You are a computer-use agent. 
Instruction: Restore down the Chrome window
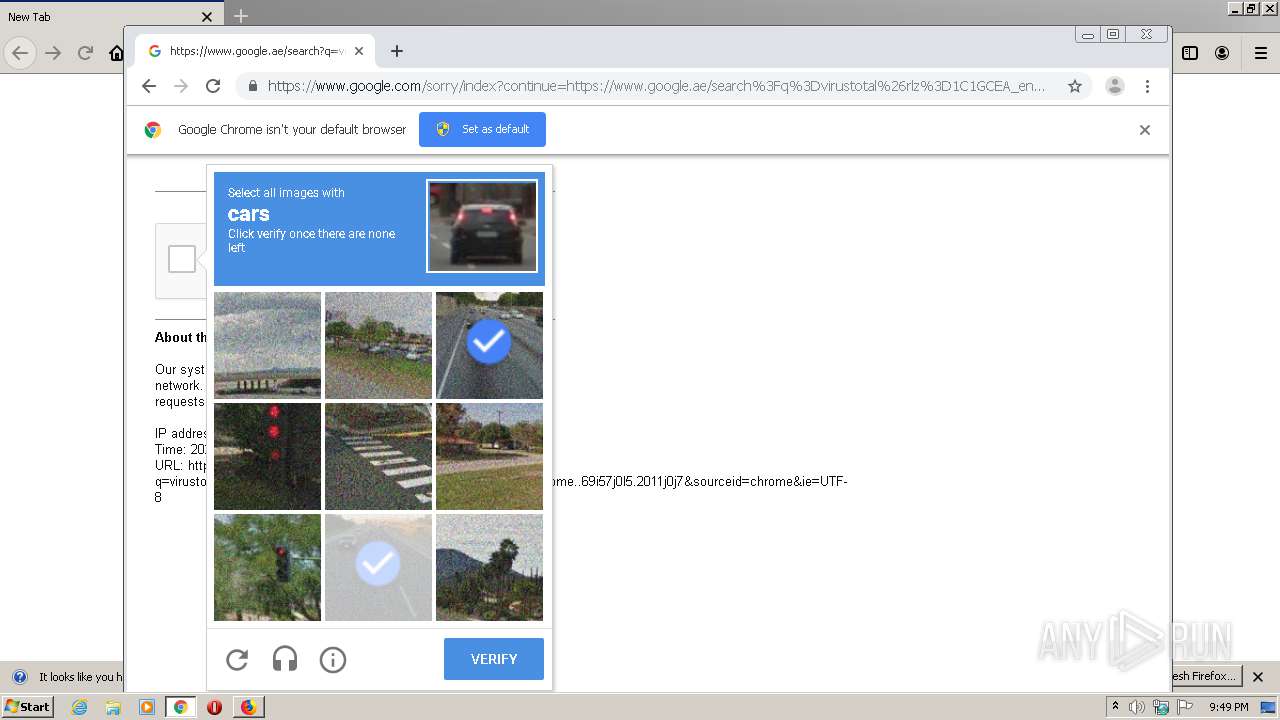[x=1113, y=34]
